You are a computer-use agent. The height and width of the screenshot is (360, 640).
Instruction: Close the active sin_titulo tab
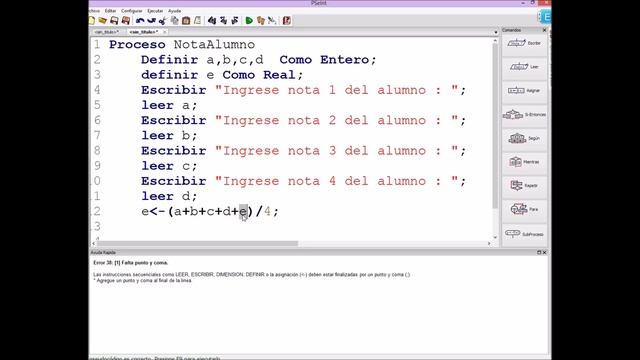tap(164, 32)
